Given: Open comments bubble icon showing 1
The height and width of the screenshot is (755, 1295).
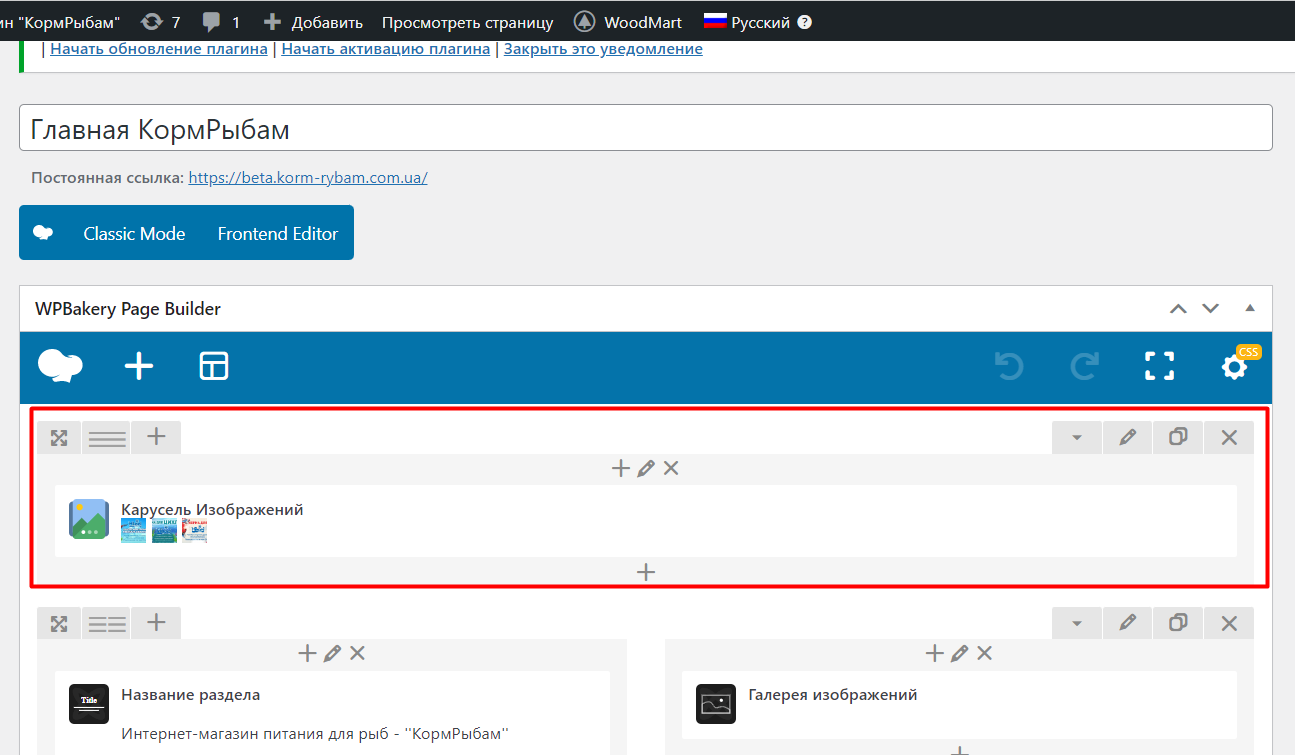Looking at the screenshot, I should click(x=220, y=22).
